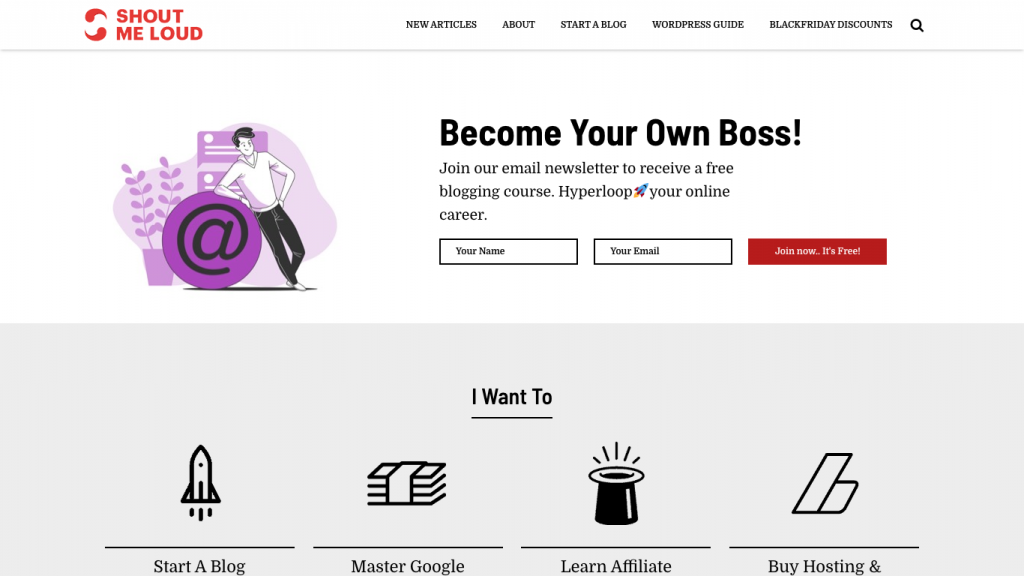Focus the Your Email input field
The height and width of the screenshot is (576, 1024).
[x=663, y=251]
